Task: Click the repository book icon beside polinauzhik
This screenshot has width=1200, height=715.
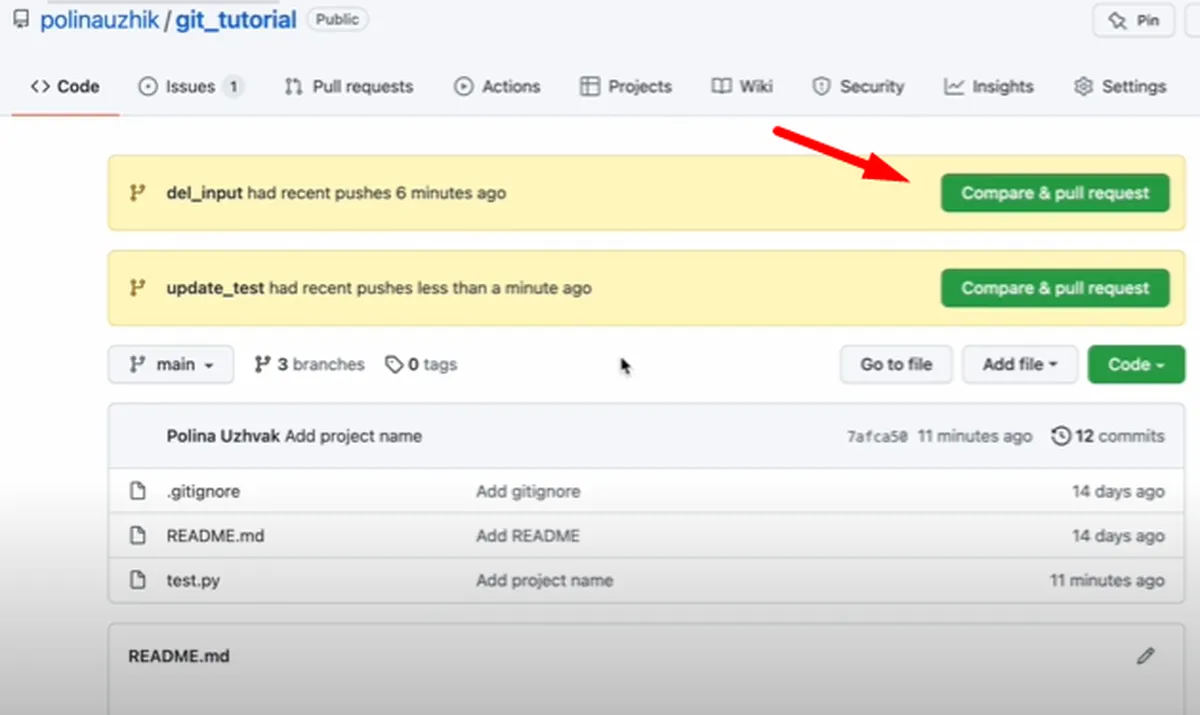Action: (22, 19)
